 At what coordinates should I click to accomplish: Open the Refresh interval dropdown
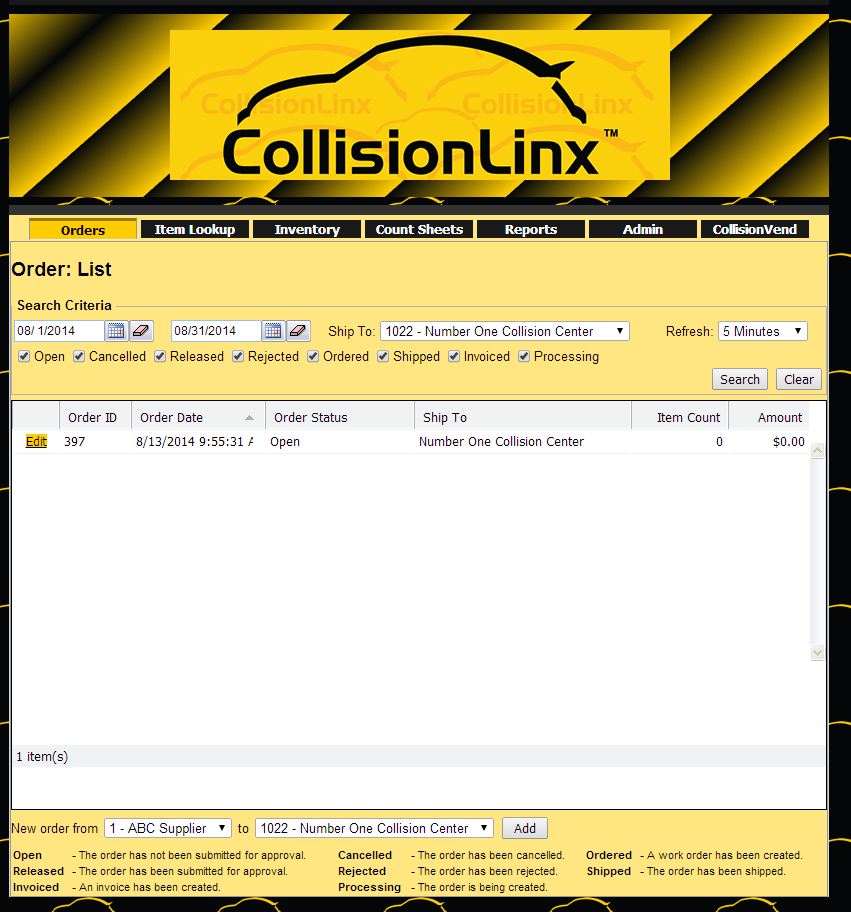[x=763, y=332]
